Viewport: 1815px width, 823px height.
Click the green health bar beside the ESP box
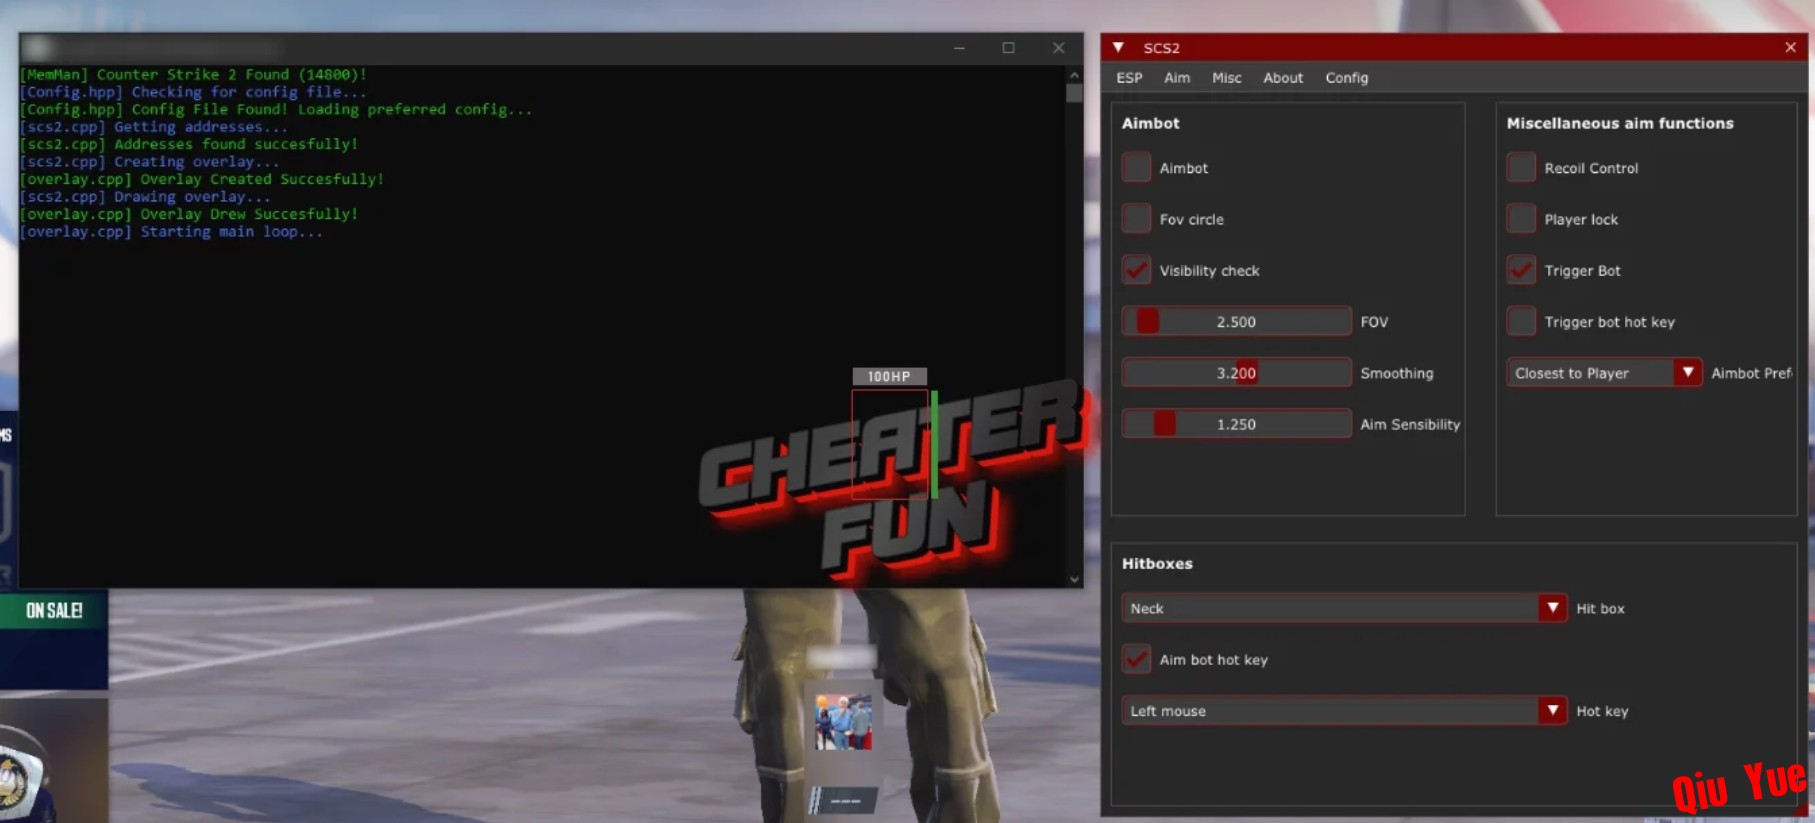click(935, 444)
